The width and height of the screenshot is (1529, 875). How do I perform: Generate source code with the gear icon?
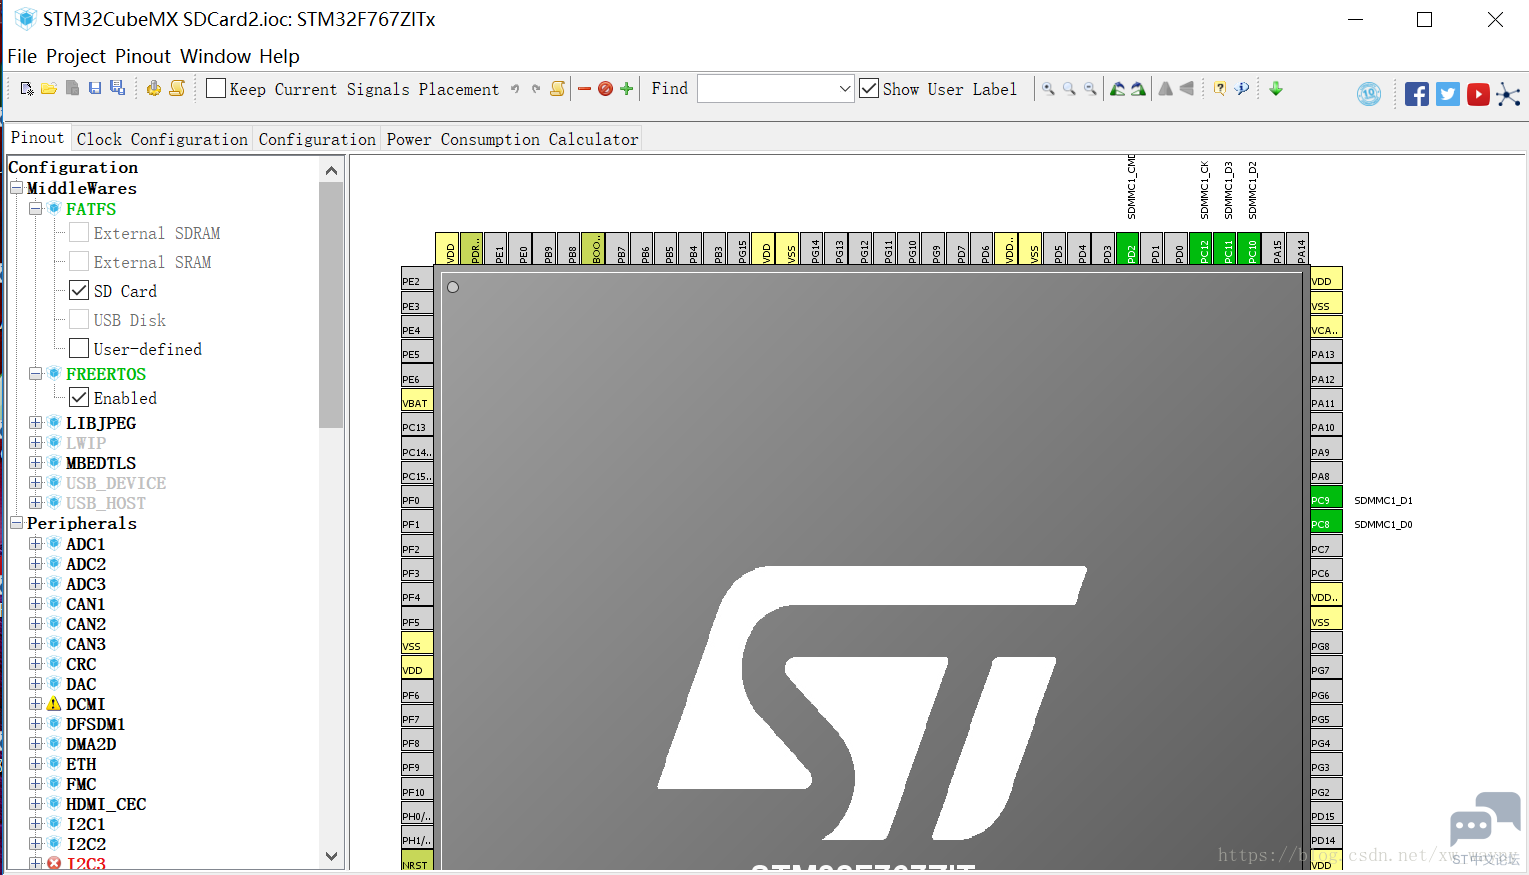click(154, 88)
